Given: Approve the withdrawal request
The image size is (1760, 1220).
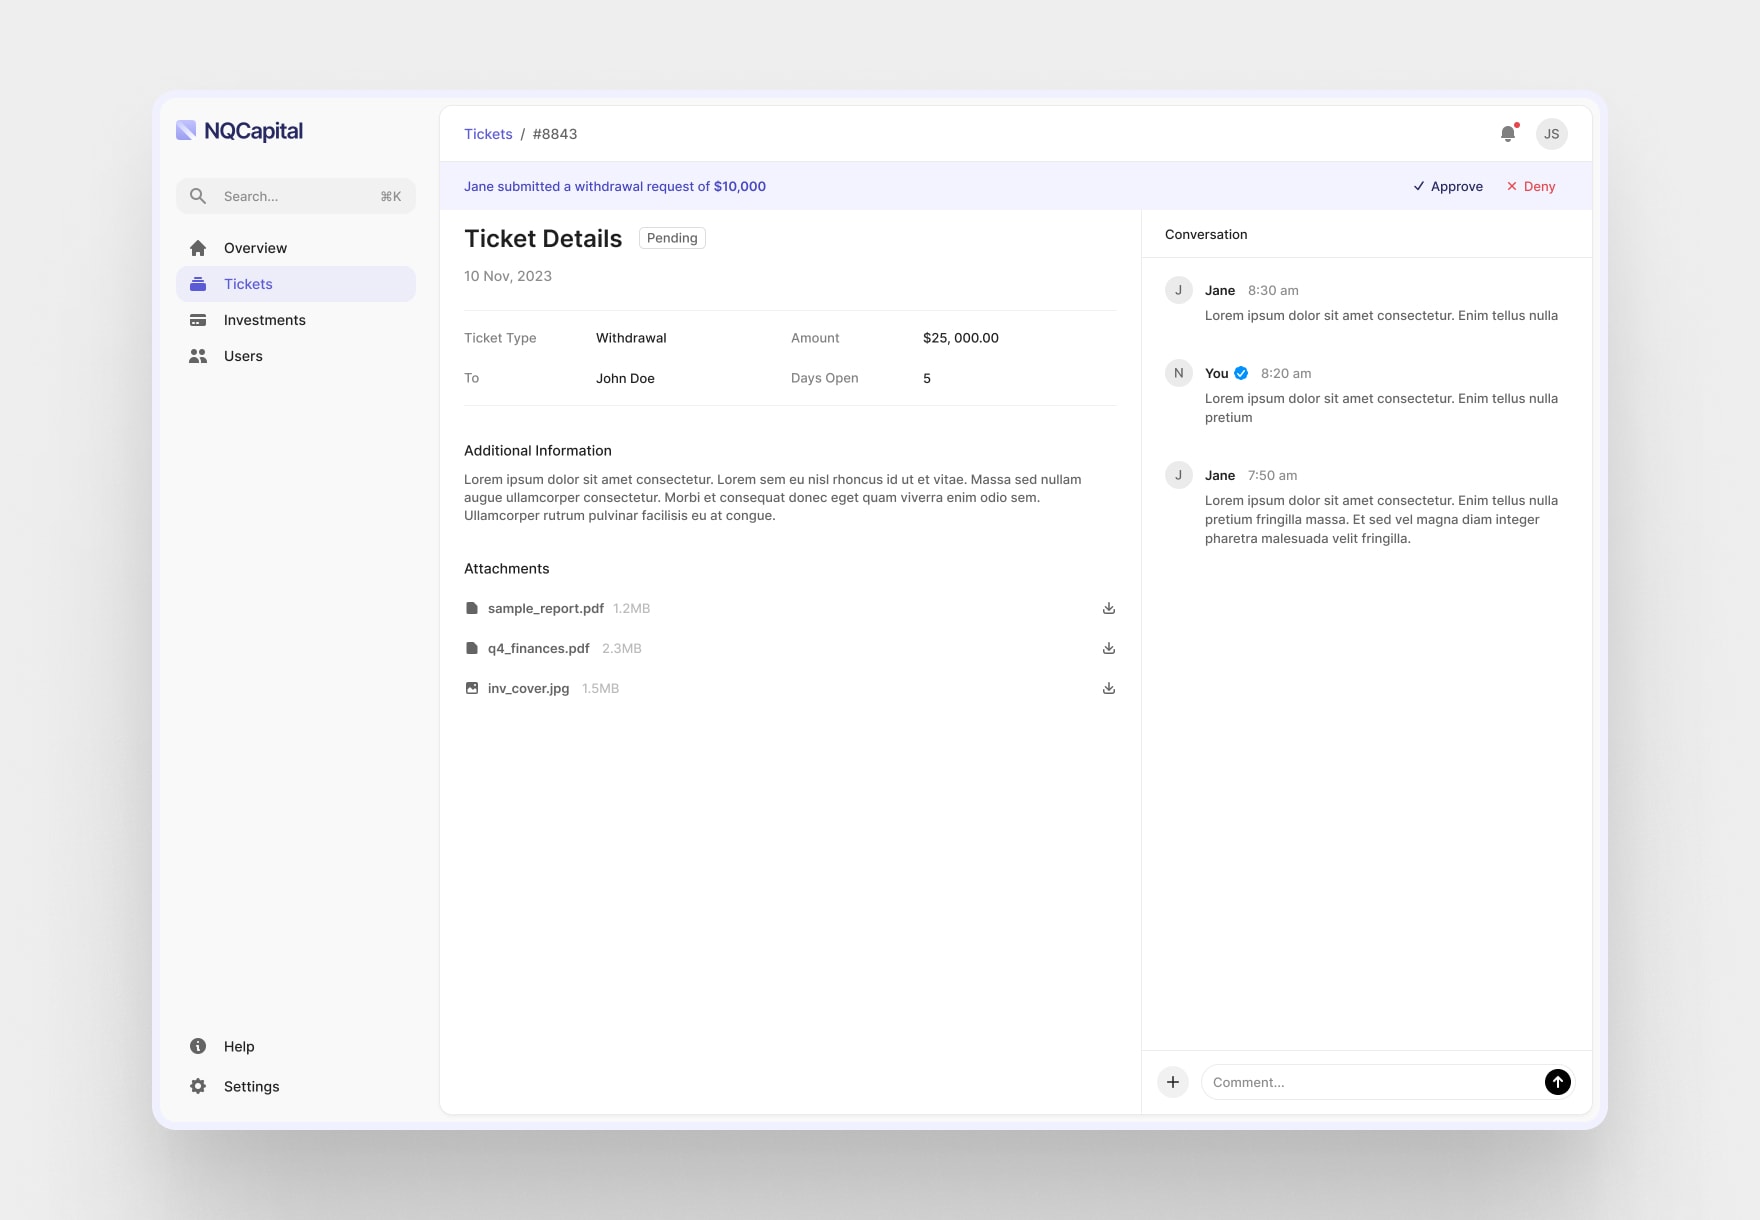Looking at the screenshot, I should (1448, 186).
